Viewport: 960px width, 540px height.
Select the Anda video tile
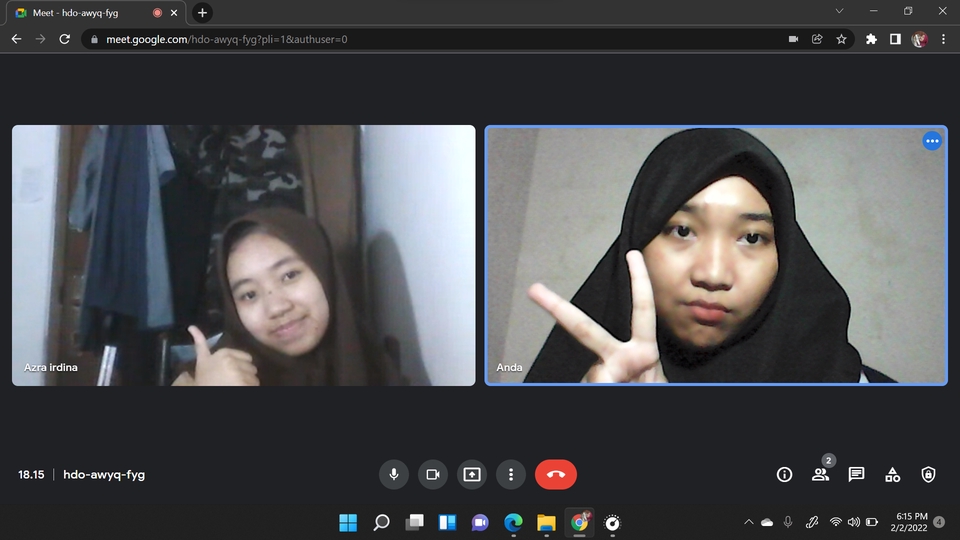pyautogui.click(x=716, y=255)
